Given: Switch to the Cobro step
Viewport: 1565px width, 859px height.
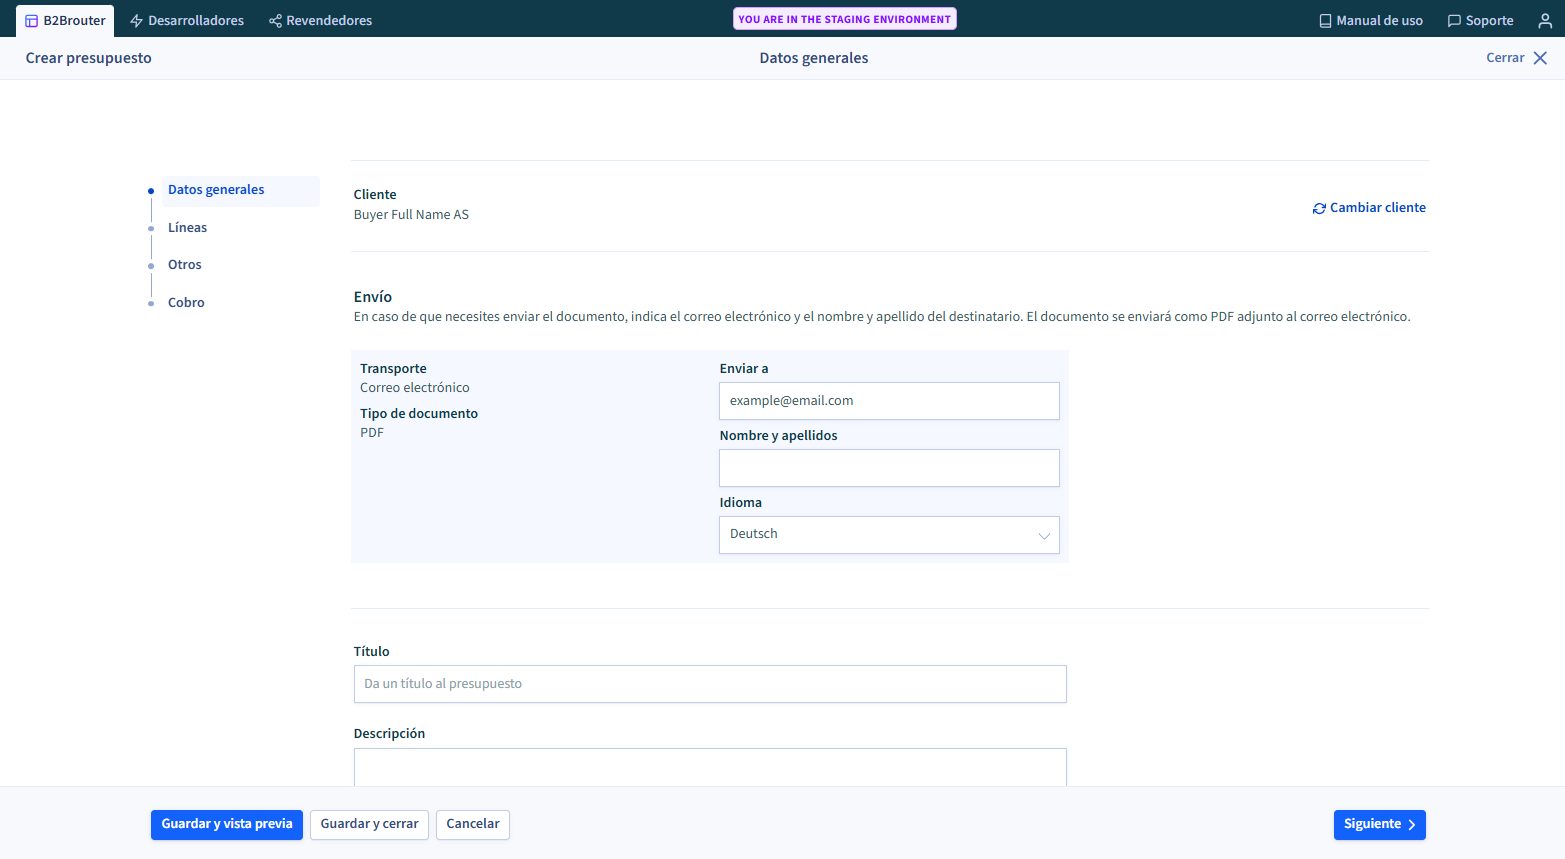Looking at the screenshot, I should pyautogui.click(x=186, y=302).
